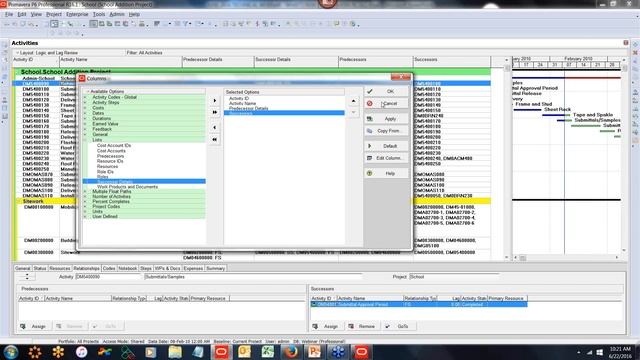
Task: Open iTunes from the taskbar
Action: (x=81, y=352)
